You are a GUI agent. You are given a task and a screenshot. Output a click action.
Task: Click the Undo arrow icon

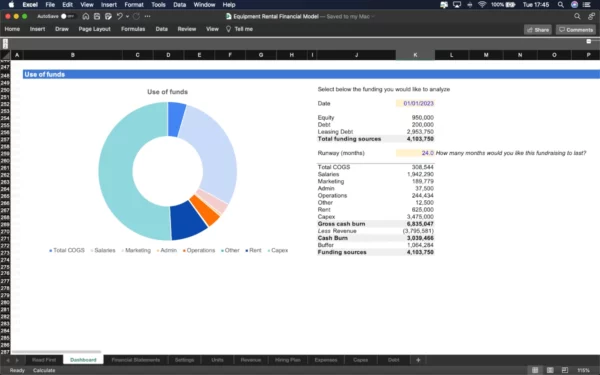pyautogui.click(x=119, y=16)
